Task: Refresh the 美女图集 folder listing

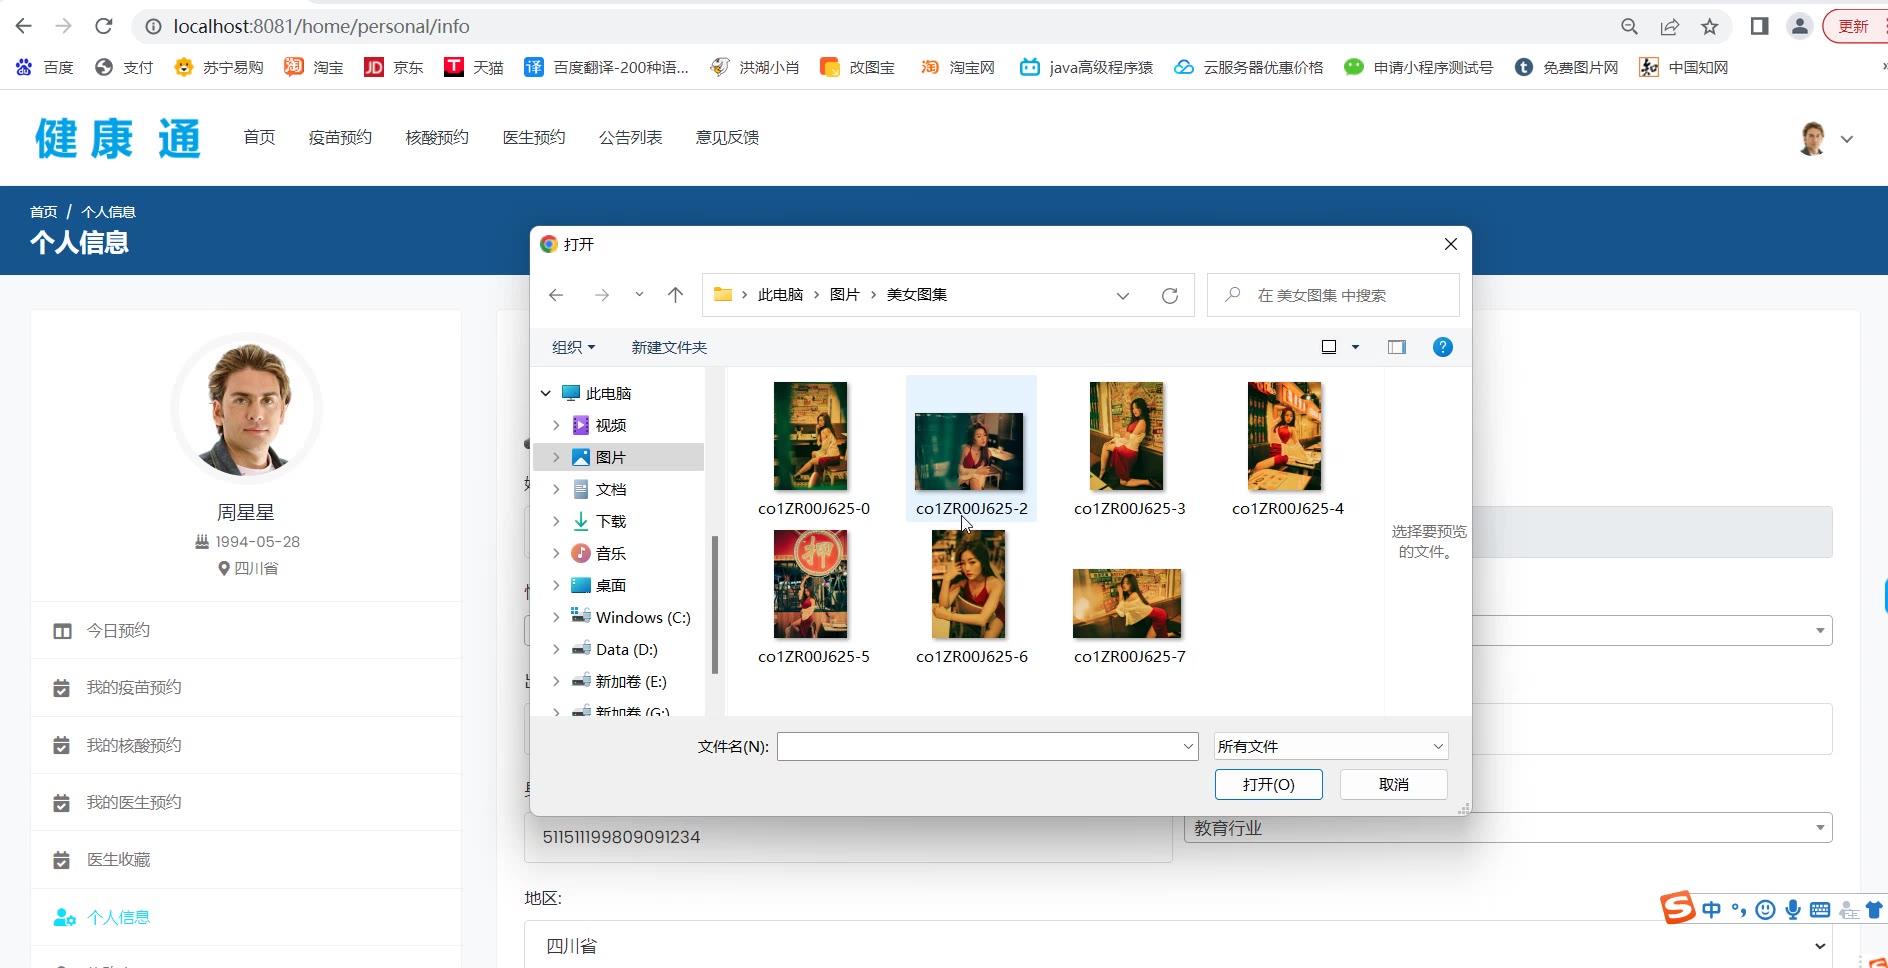Action: point(1170,295)
